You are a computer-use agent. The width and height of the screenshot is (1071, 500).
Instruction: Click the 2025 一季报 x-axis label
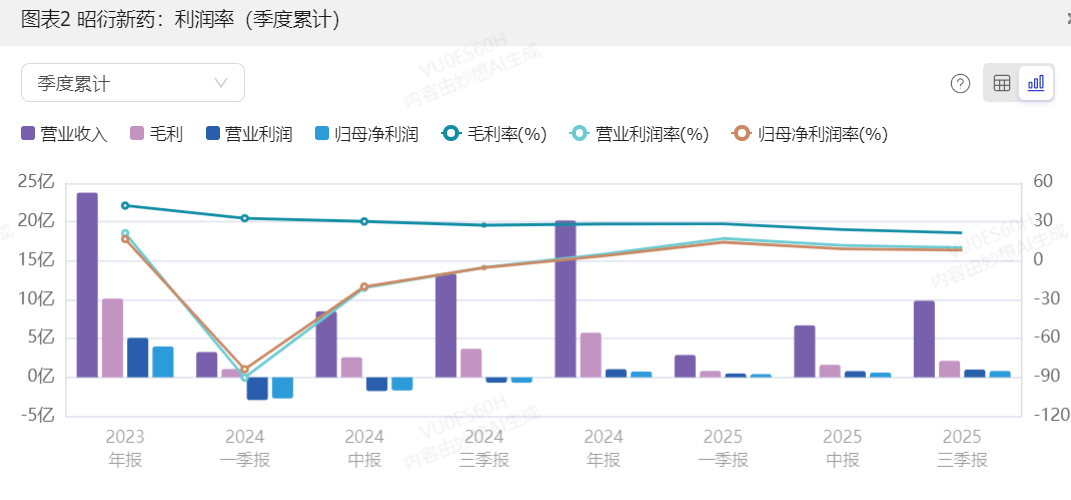pyautogui.click(x=723, y=448)
